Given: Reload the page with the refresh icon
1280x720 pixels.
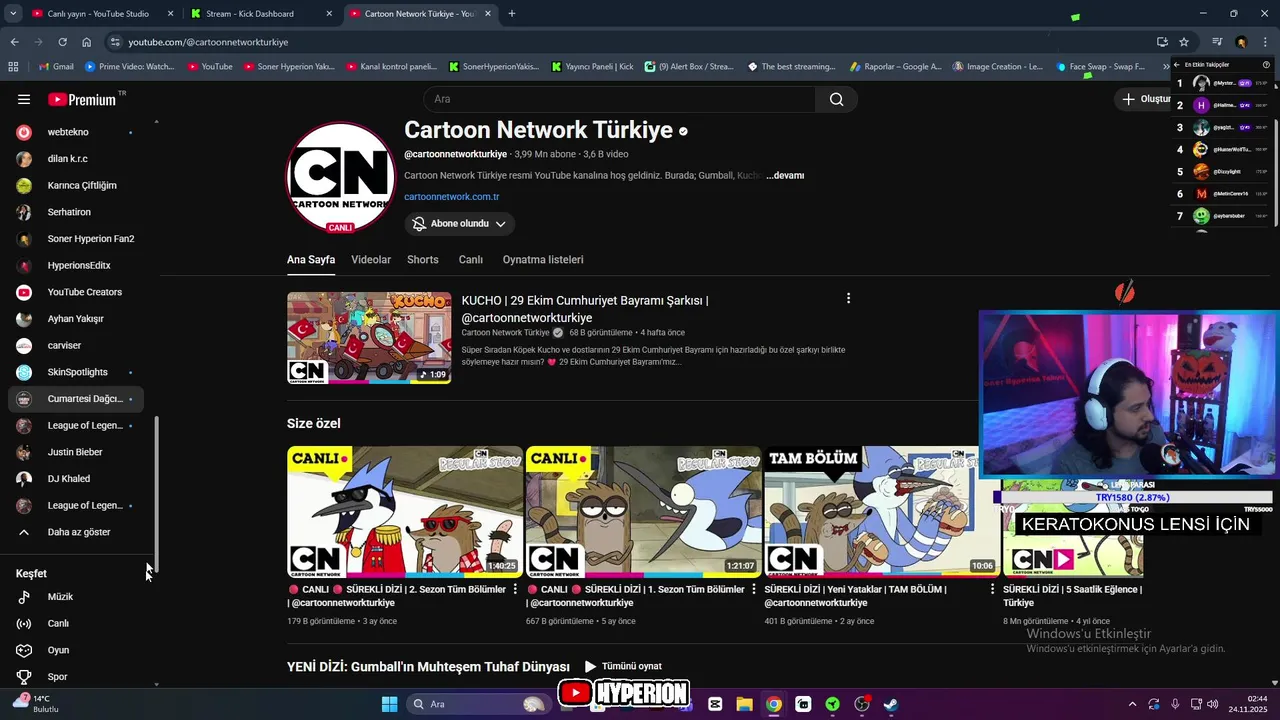Looking at the screenshot, I should click(62, 42).
